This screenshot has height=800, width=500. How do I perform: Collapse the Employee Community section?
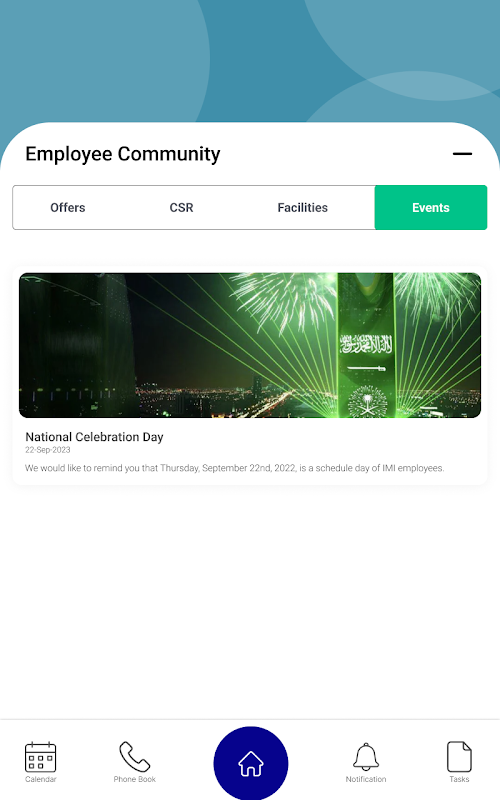462,154
